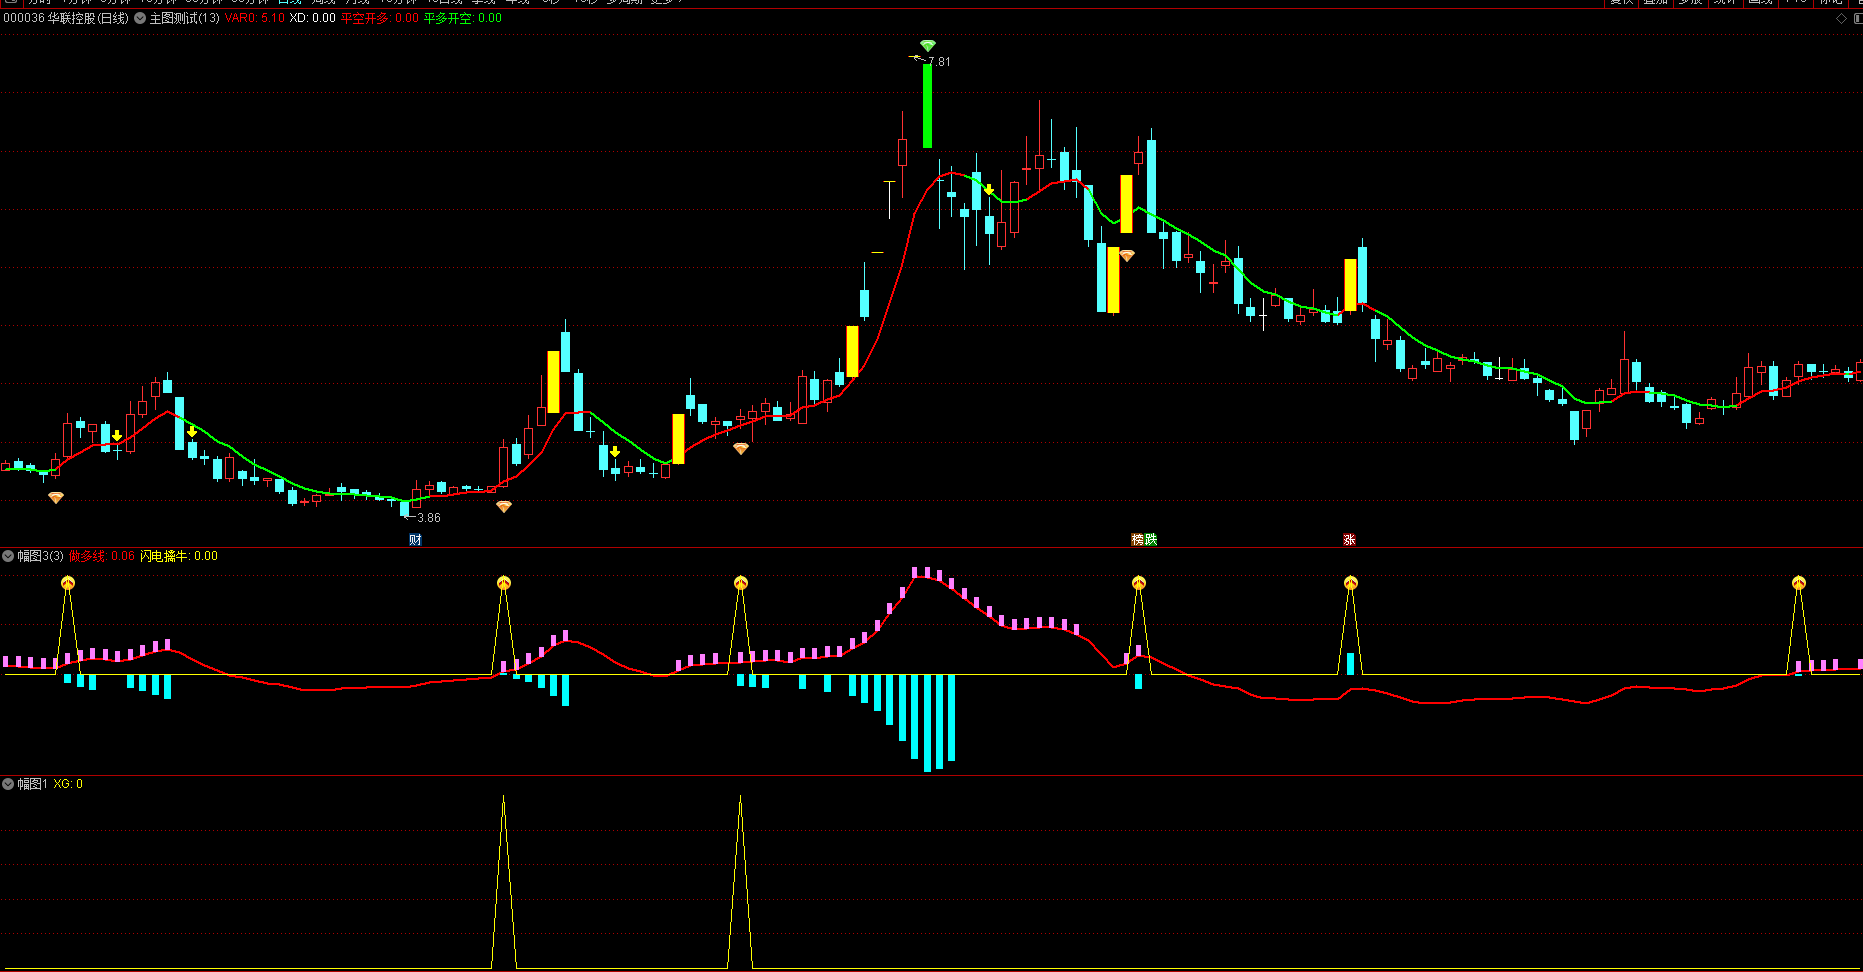Click the 榜跌 marker on the date axis
This screenshot has height=972, width=1863.
click(1144, 540)
